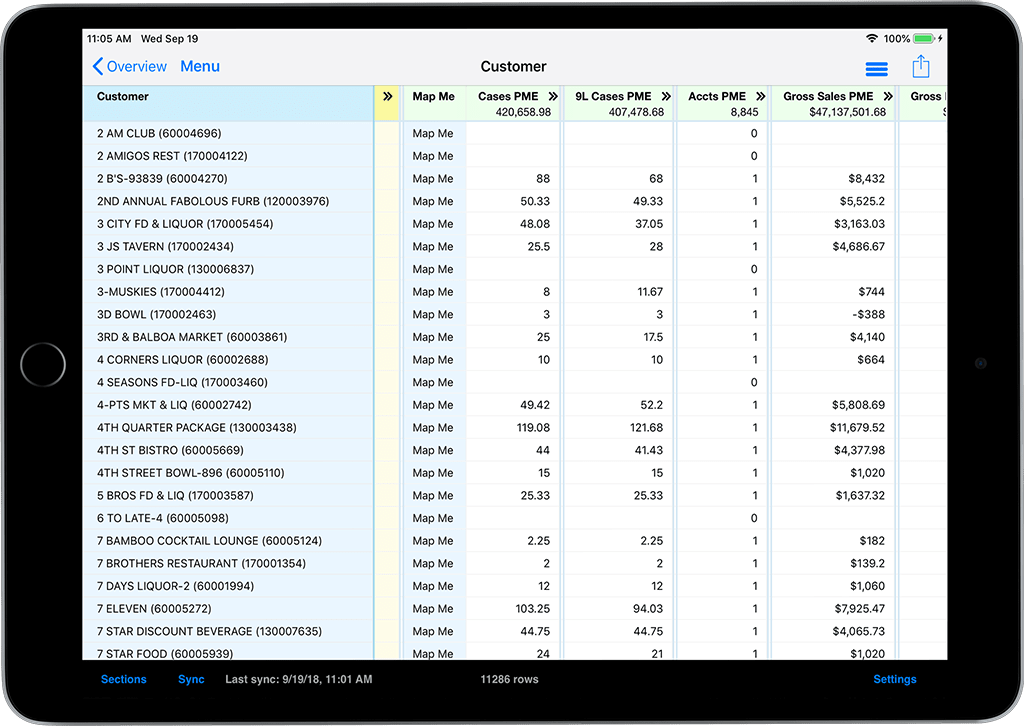Tap the 11286 rows count label
The height and width of the screenshot is (726, 1024).
[x=509, y=679]
